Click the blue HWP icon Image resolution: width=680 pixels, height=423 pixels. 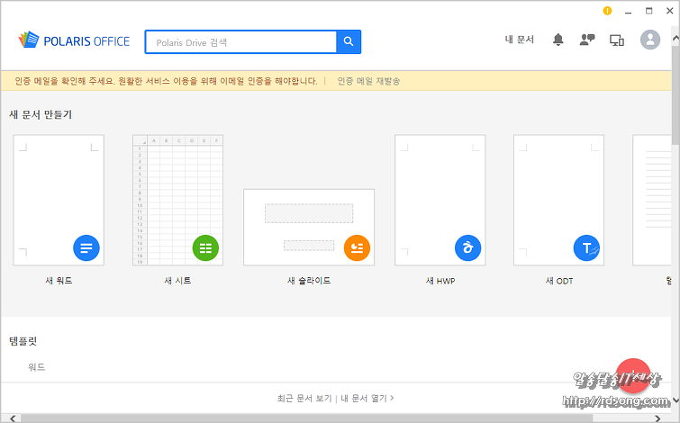(x=467, y=248)
